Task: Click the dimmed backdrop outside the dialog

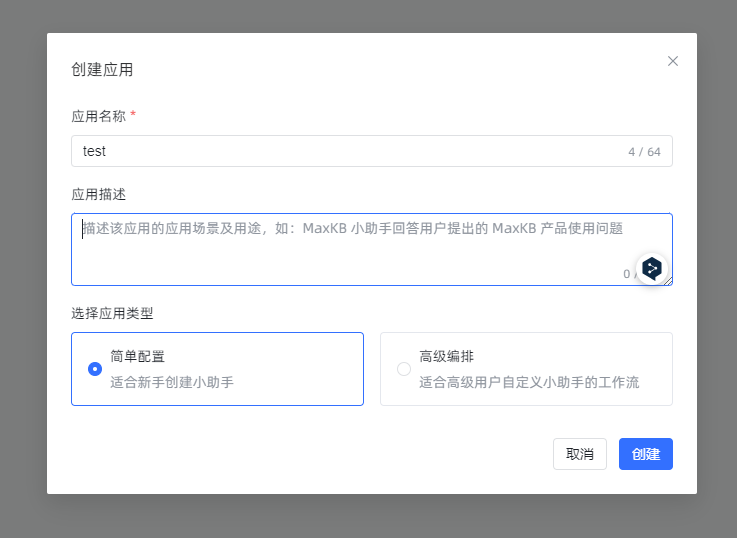Action: 22,270
